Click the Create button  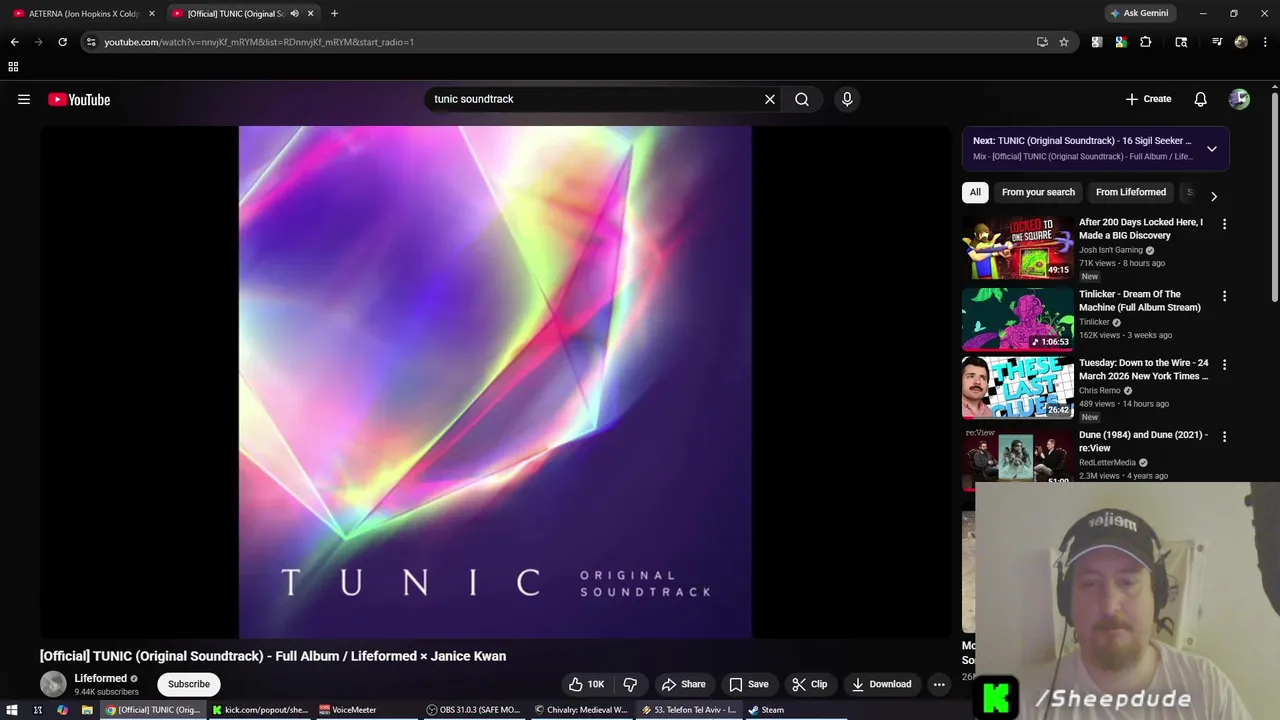tap(1148, 99)
